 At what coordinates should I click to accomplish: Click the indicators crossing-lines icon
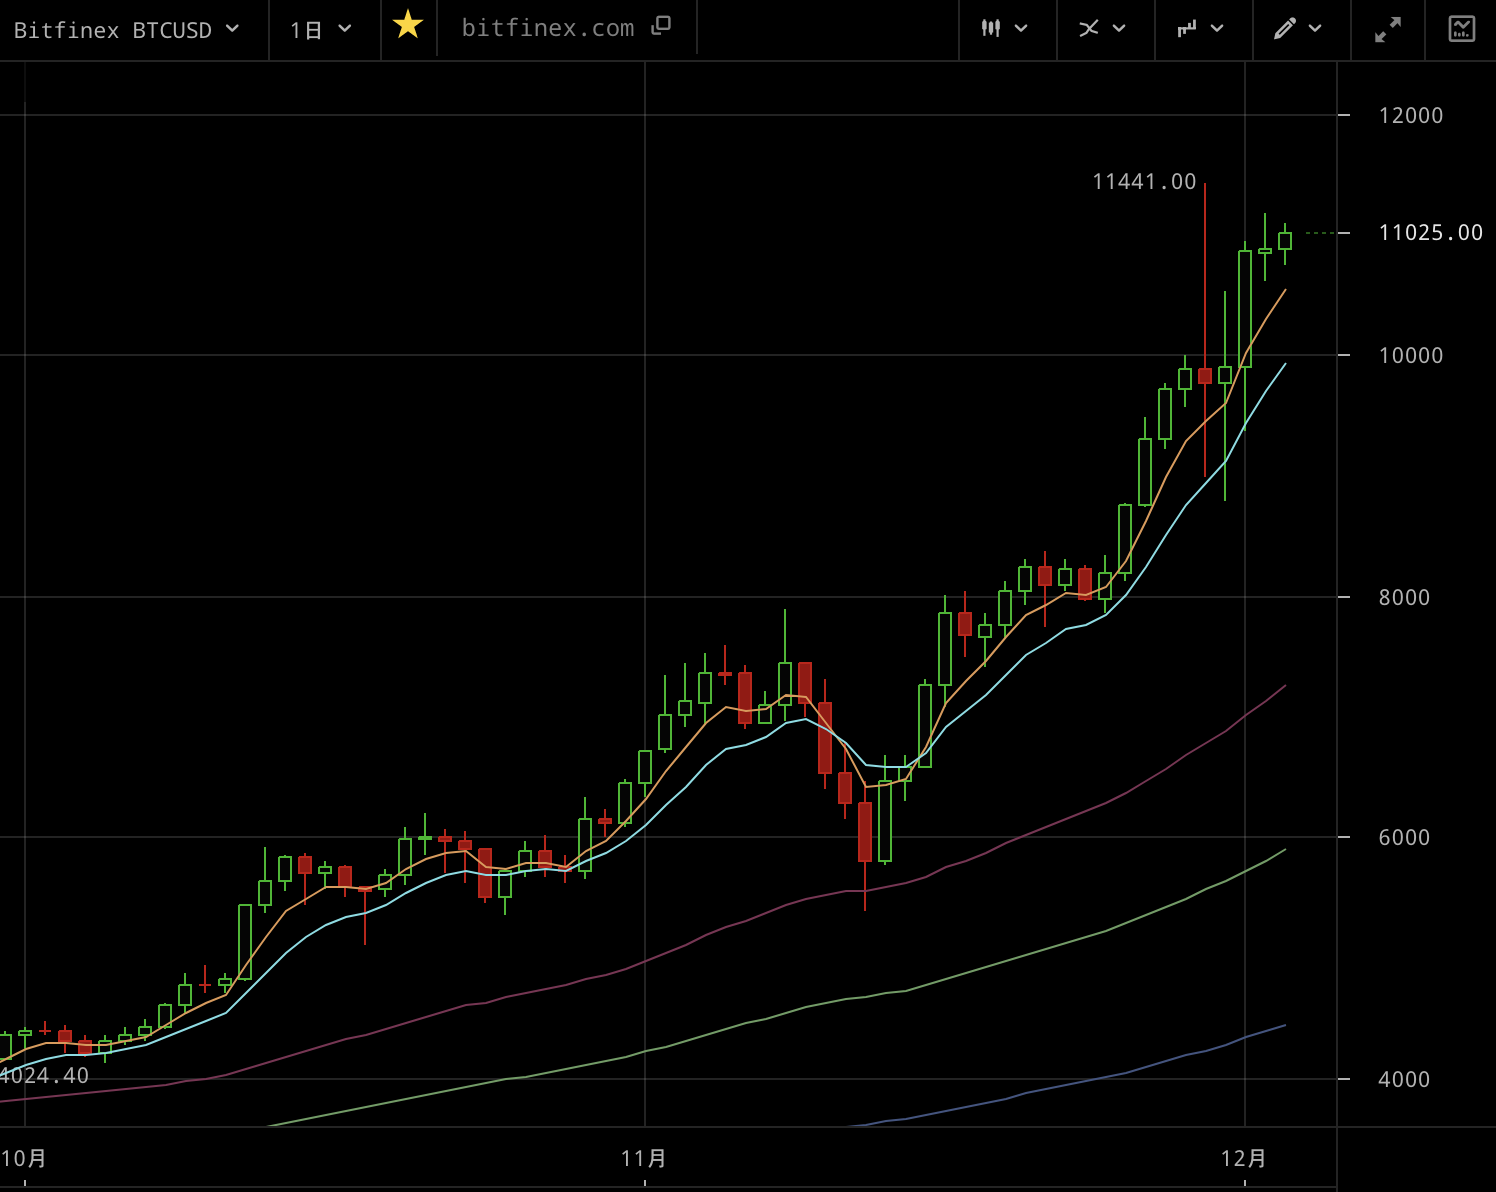coord(1089,29)
